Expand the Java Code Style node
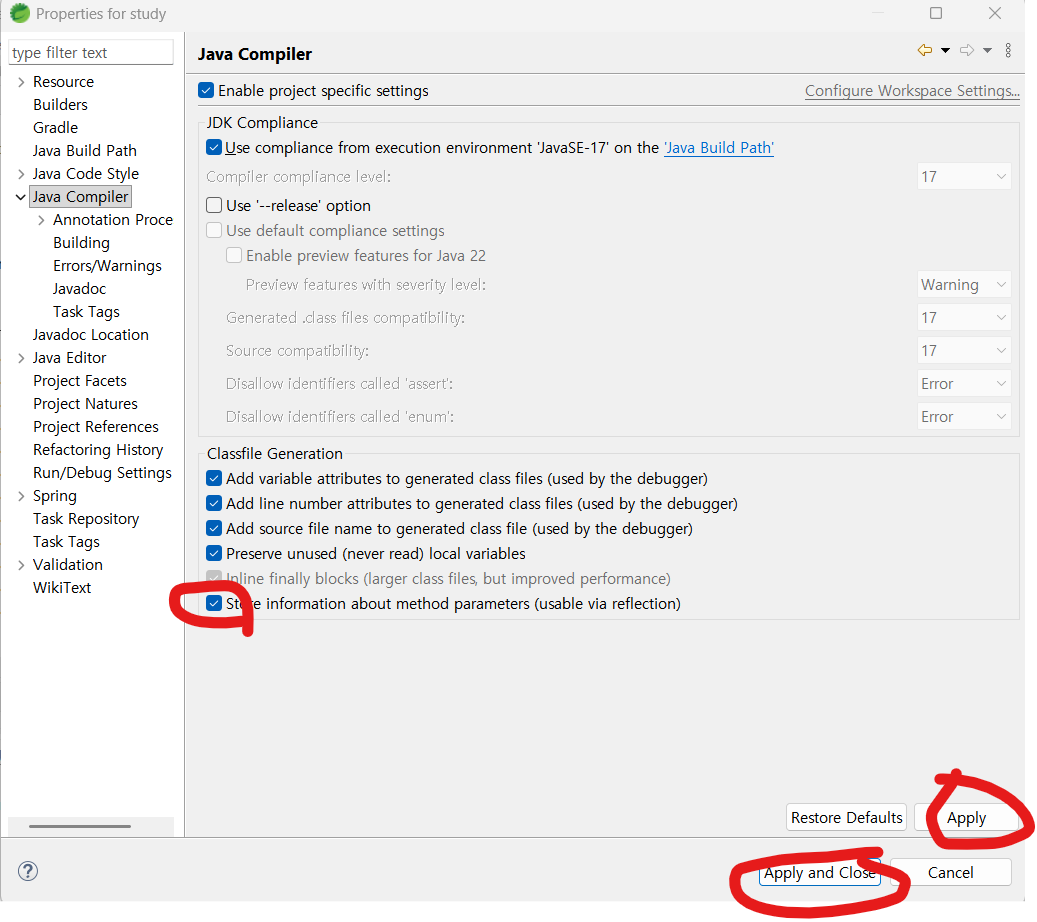 point(21,174)
